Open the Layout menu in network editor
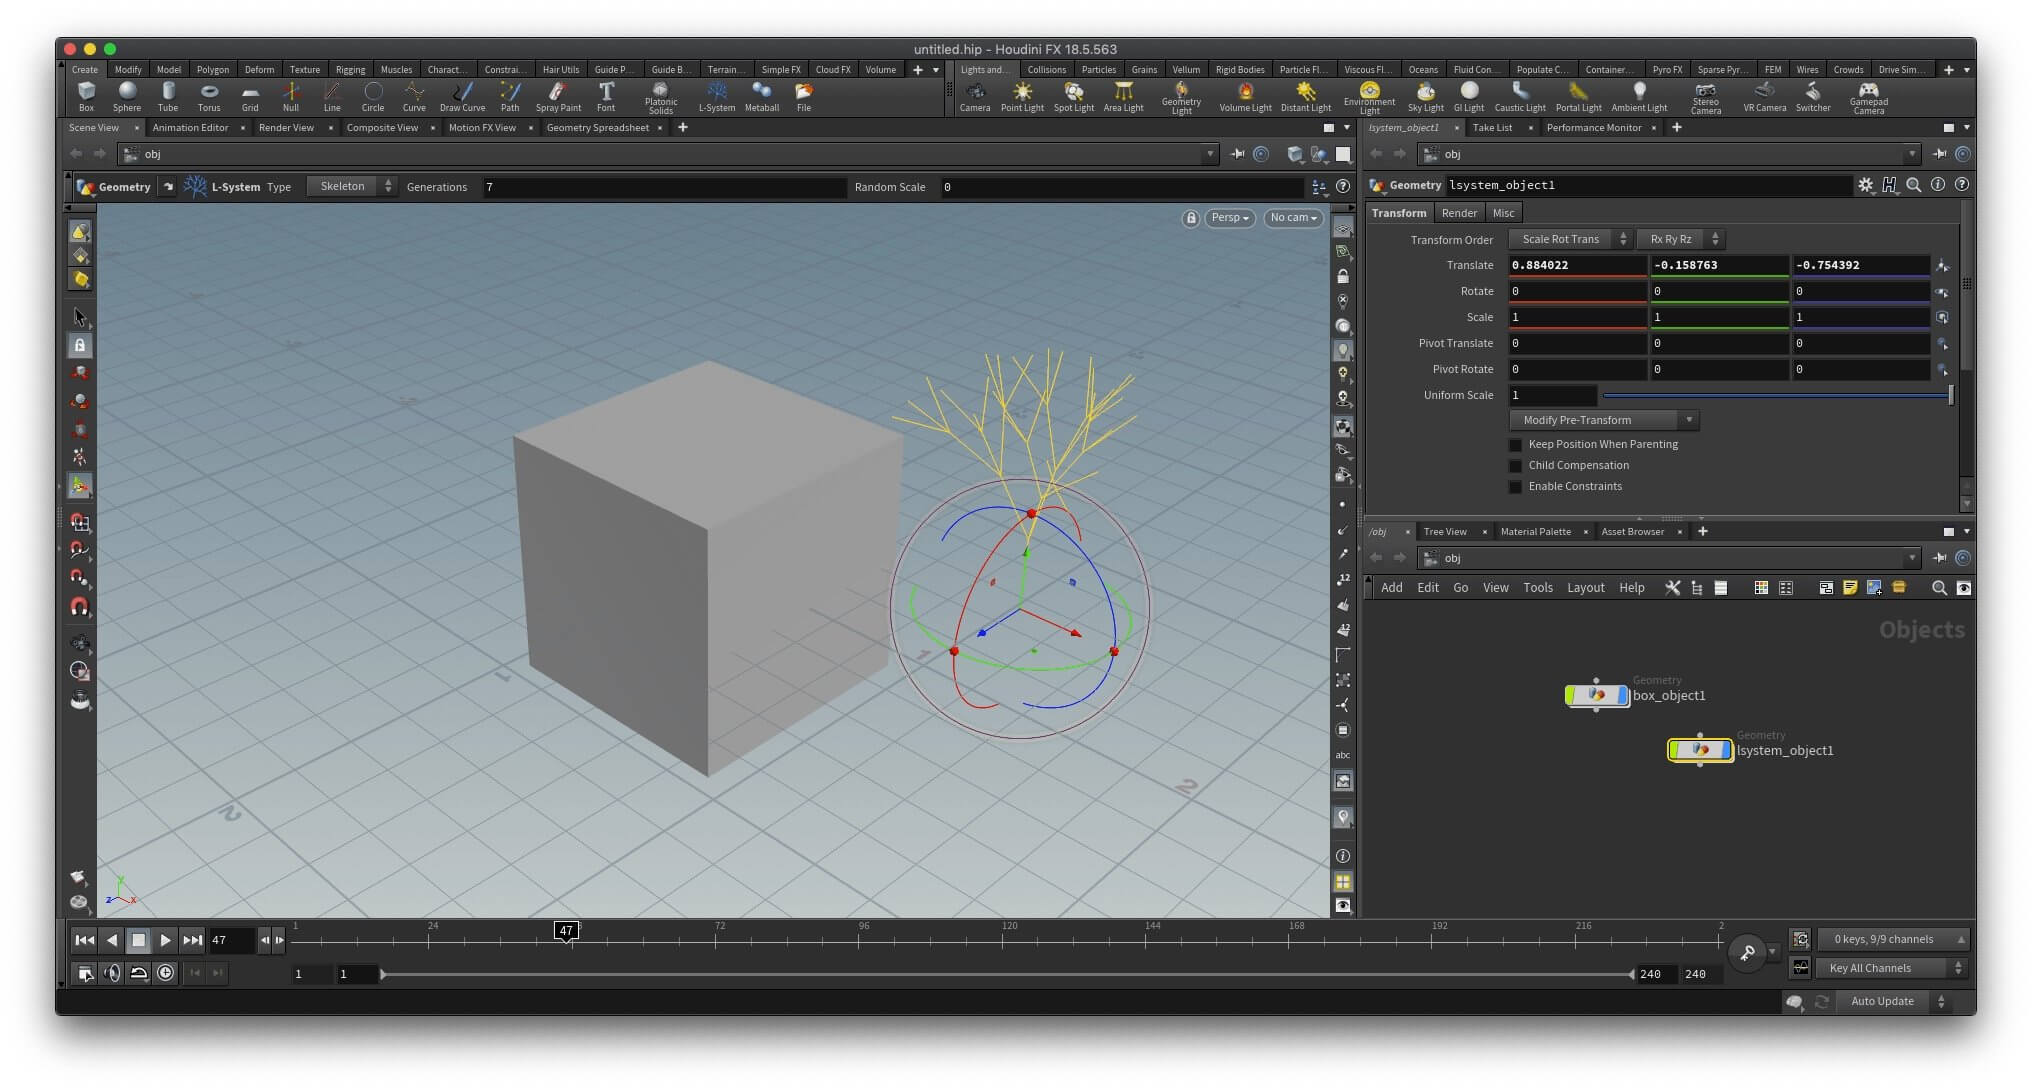2032x1089 pixels. pos(1585,588)
